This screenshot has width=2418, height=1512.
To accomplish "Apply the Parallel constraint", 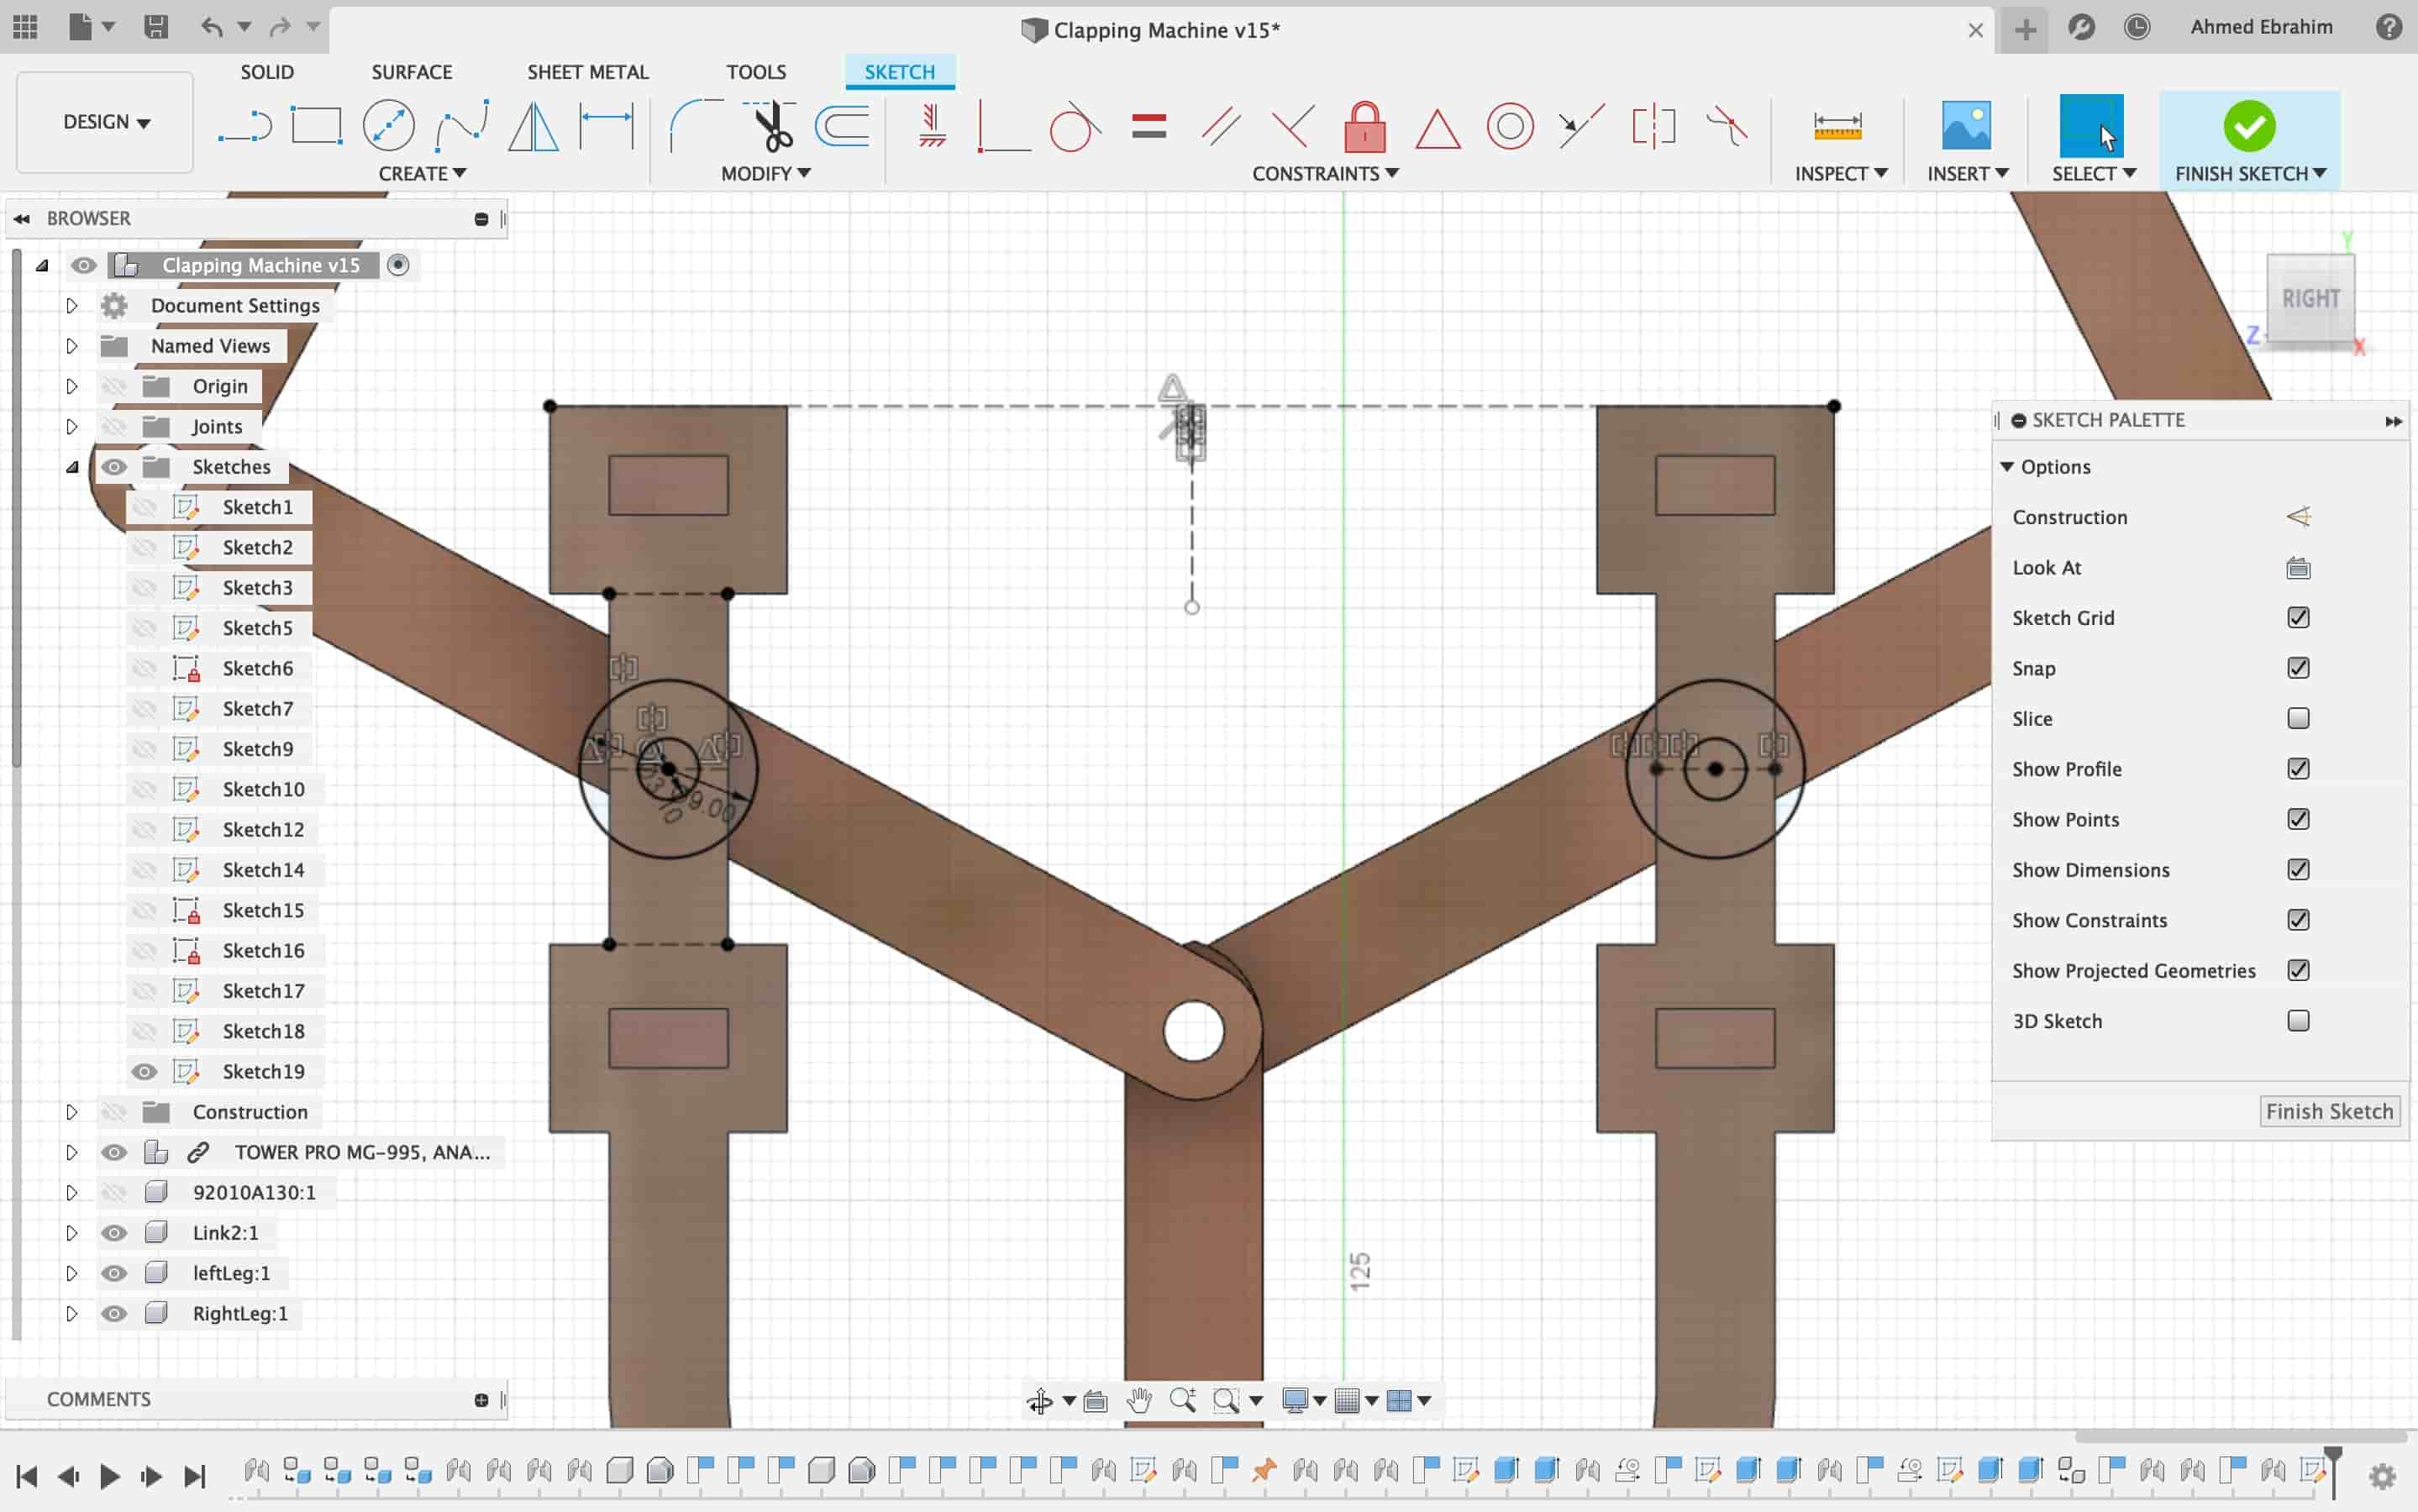I will 1221,127.
